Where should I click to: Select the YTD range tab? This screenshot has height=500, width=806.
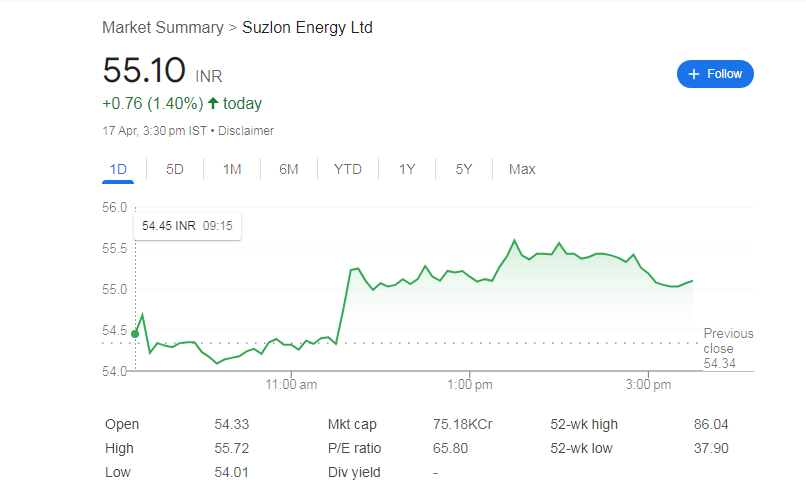(347, 169)
